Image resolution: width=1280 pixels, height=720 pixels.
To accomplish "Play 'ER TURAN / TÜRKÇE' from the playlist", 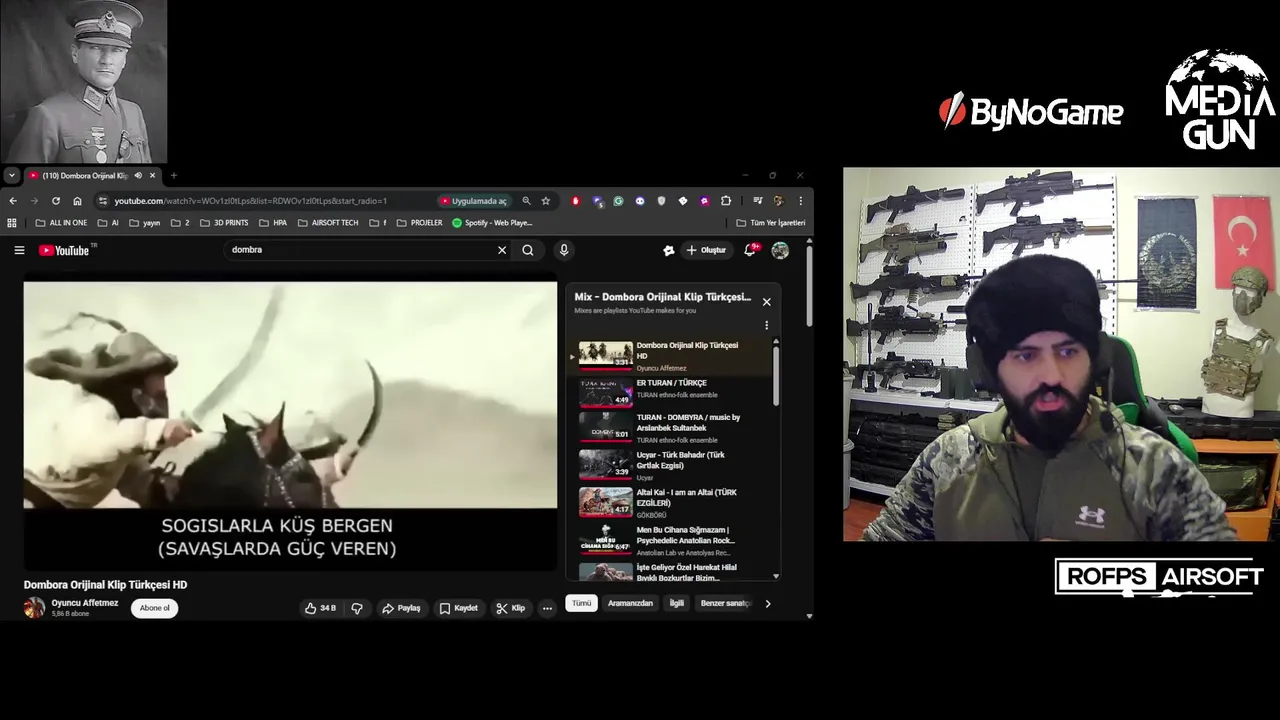I will (671, 392).
